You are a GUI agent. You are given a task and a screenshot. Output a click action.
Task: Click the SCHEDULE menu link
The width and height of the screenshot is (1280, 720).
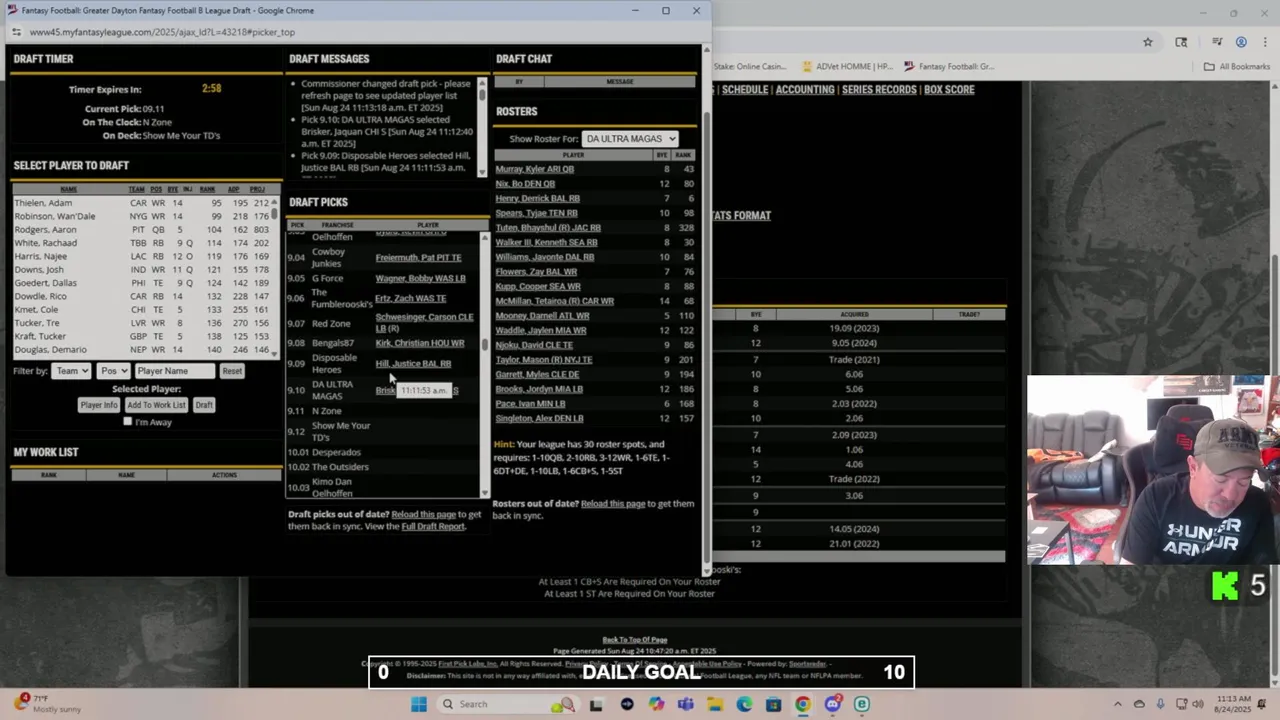coord(745,90)
